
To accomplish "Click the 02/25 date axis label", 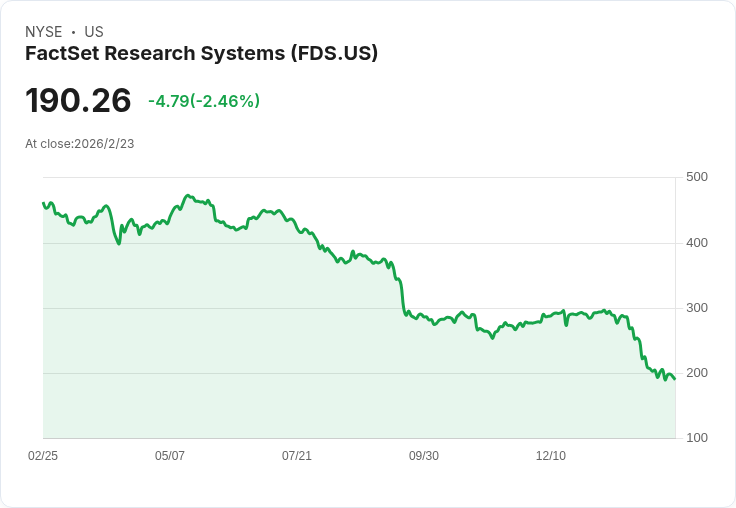I will (x=43, y=455).
